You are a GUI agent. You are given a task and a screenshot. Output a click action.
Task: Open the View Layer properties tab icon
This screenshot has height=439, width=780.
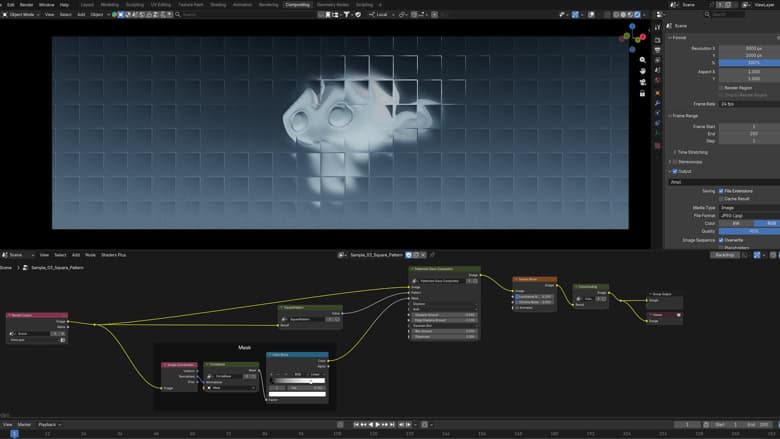point(658,60)
